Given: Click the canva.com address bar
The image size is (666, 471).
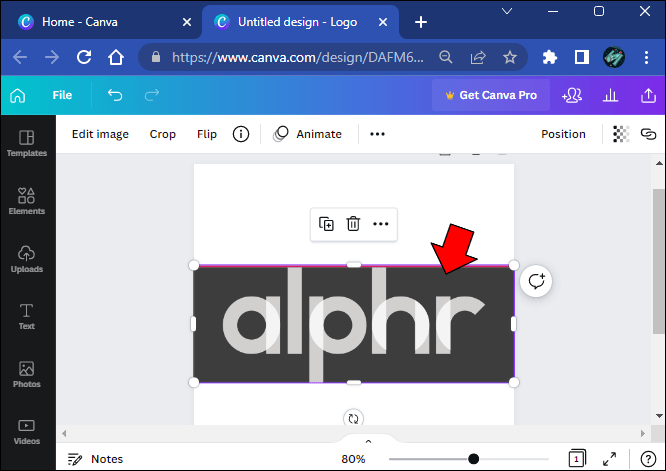Looking at the screenshot, I should pos(298,57).
